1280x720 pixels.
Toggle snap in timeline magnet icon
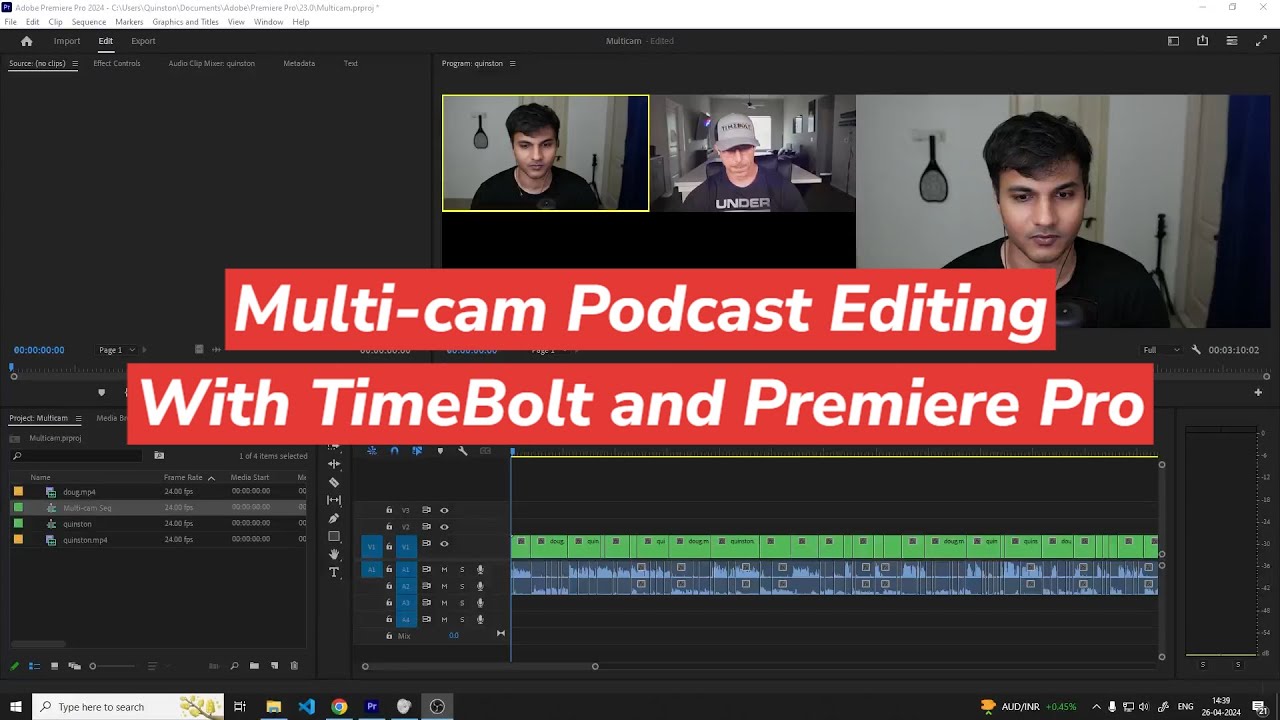coord(394,451)
